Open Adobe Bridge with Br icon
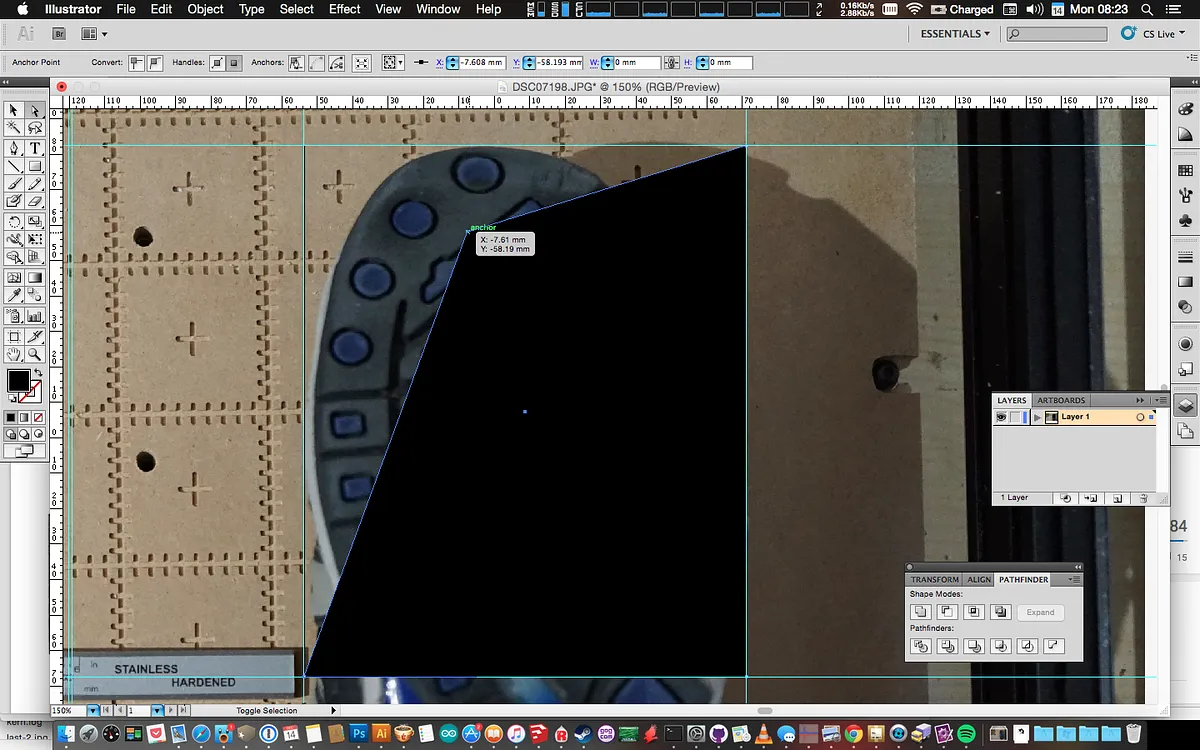1200x750 pixels. [59, 34]
